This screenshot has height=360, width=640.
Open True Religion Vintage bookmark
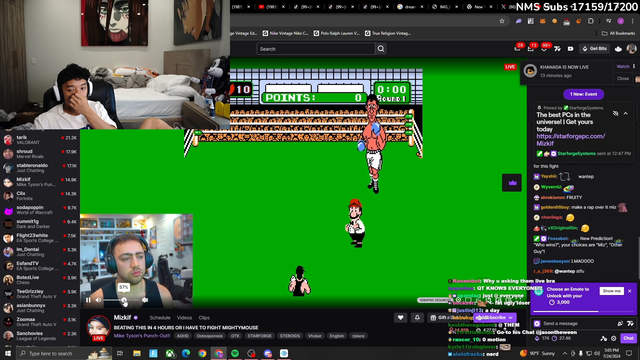click(x=388, y=33)
